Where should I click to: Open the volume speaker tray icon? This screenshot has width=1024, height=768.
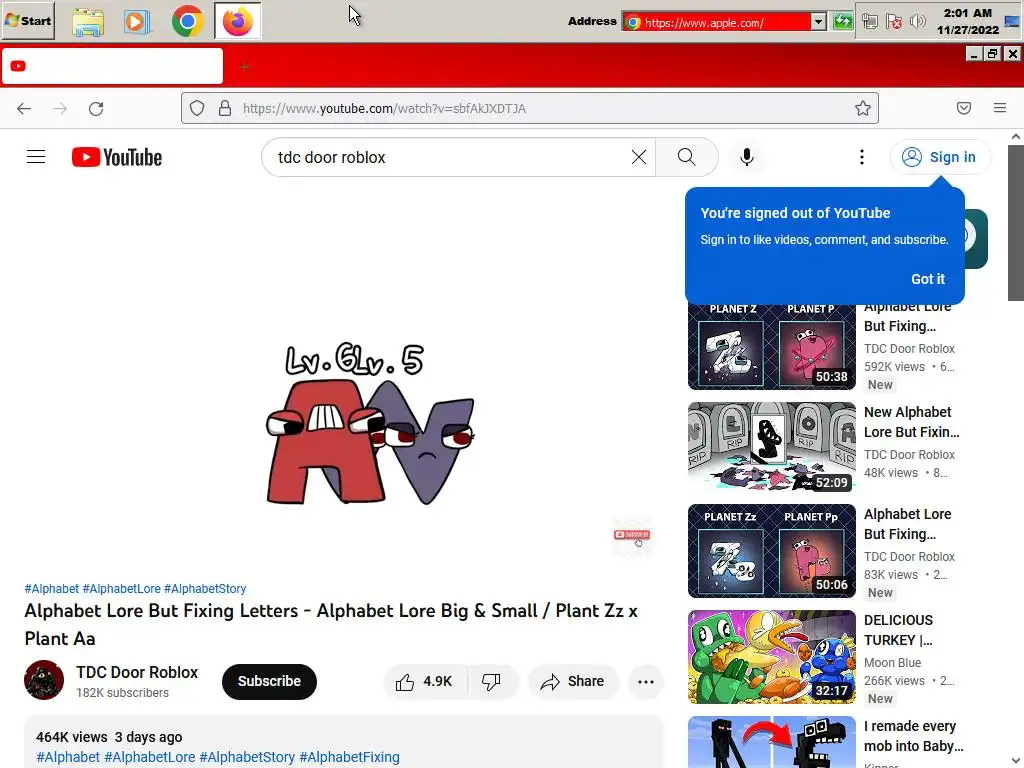(918, 22)
